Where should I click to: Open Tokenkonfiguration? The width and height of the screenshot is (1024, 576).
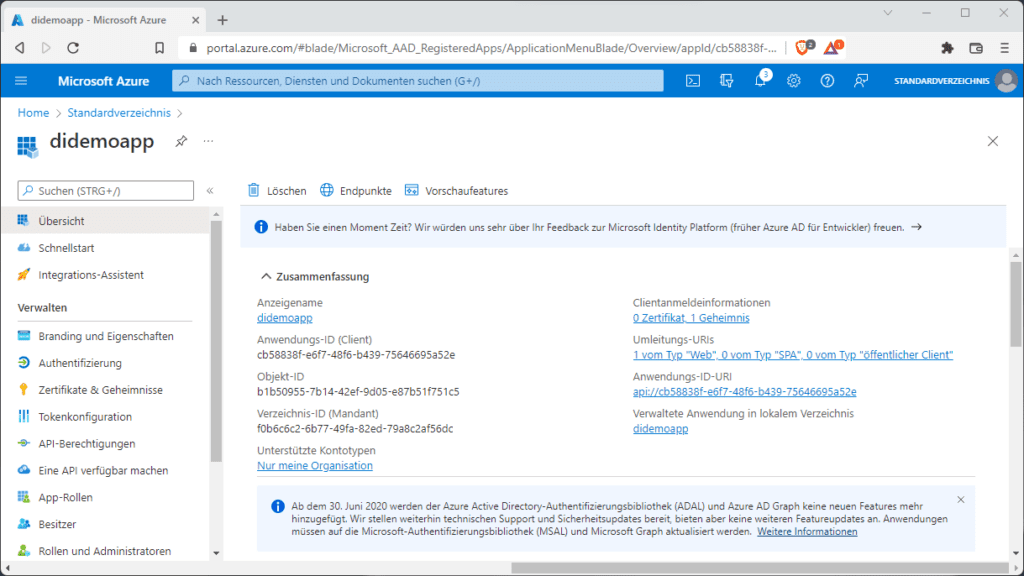click(x=104, y=417)
